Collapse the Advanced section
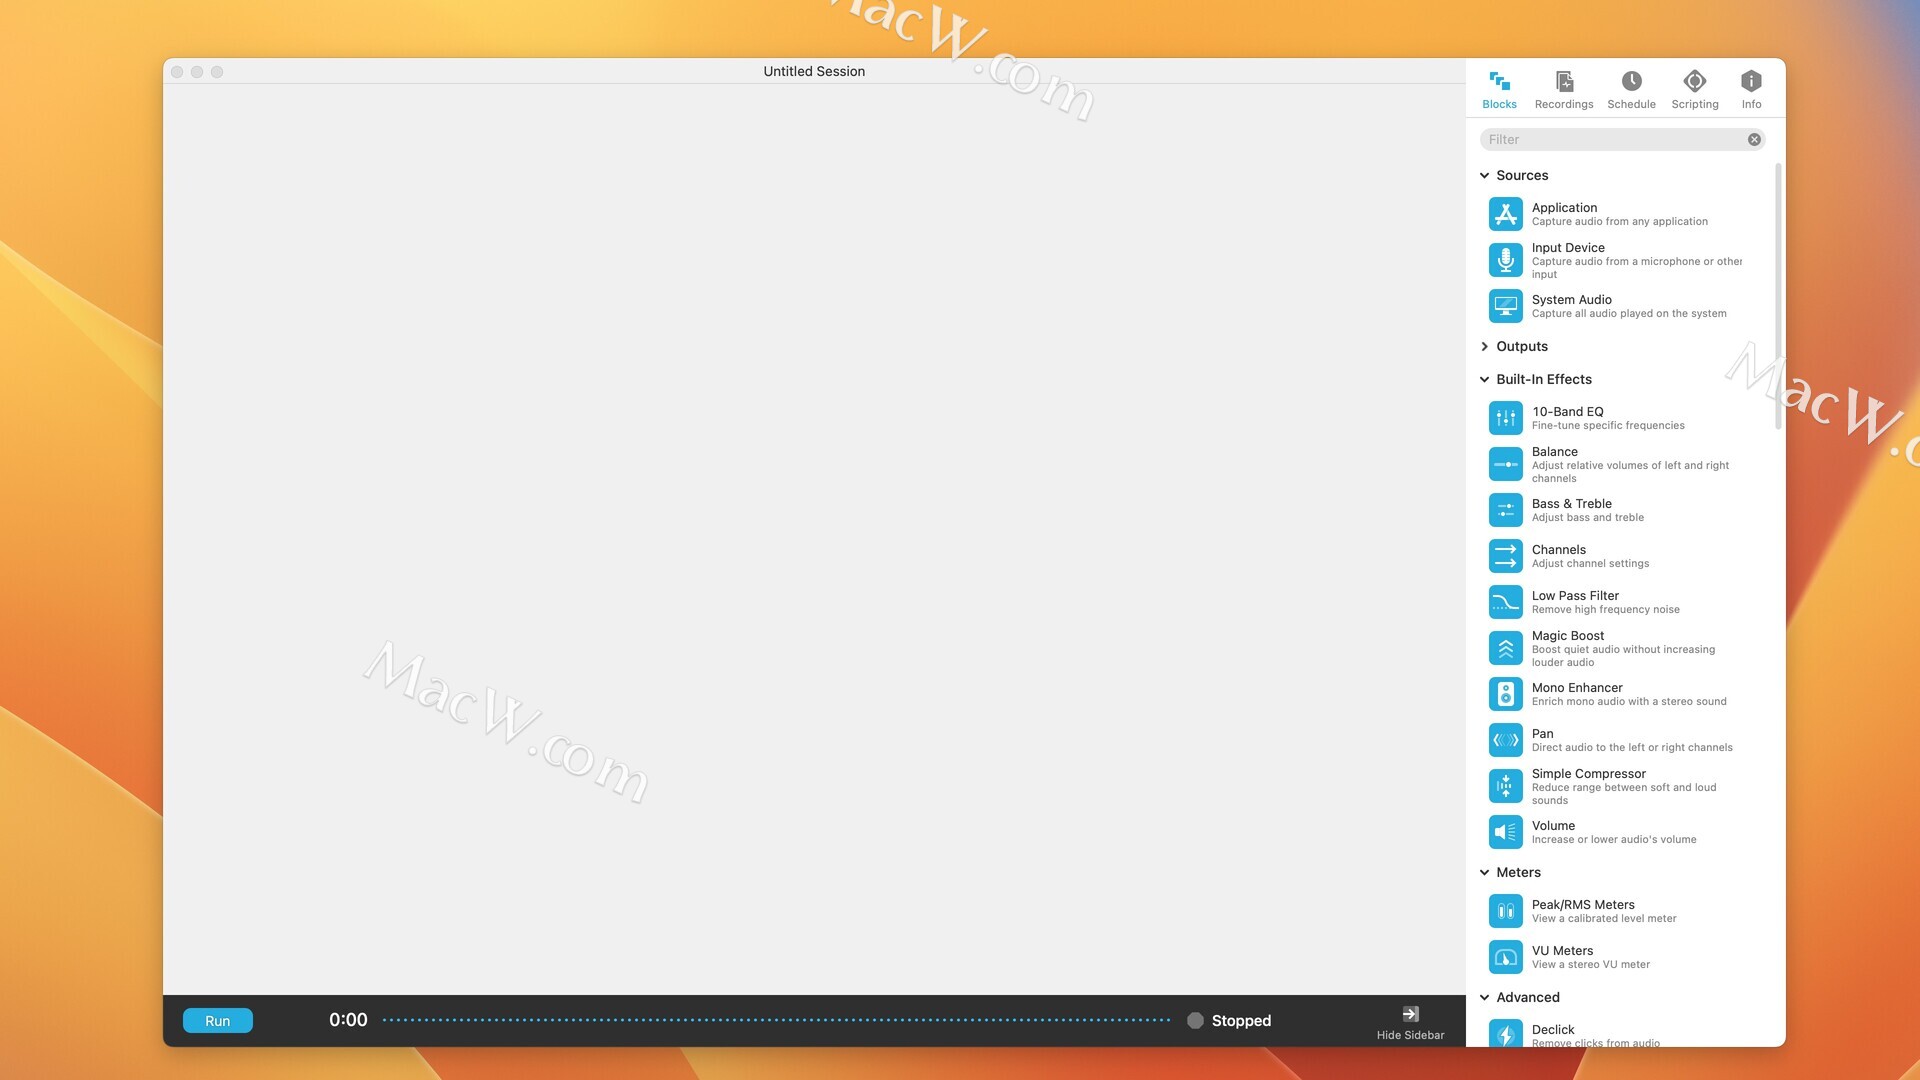Screen dimensions: 1920x1080 1484,998
